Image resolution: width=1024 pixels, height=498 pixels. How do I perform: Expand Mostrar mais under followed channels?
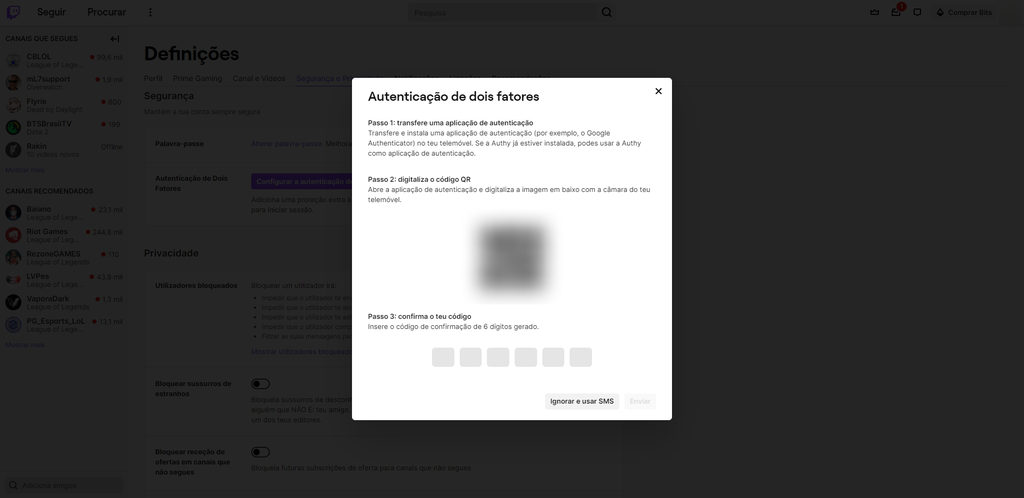pos(25,170)
